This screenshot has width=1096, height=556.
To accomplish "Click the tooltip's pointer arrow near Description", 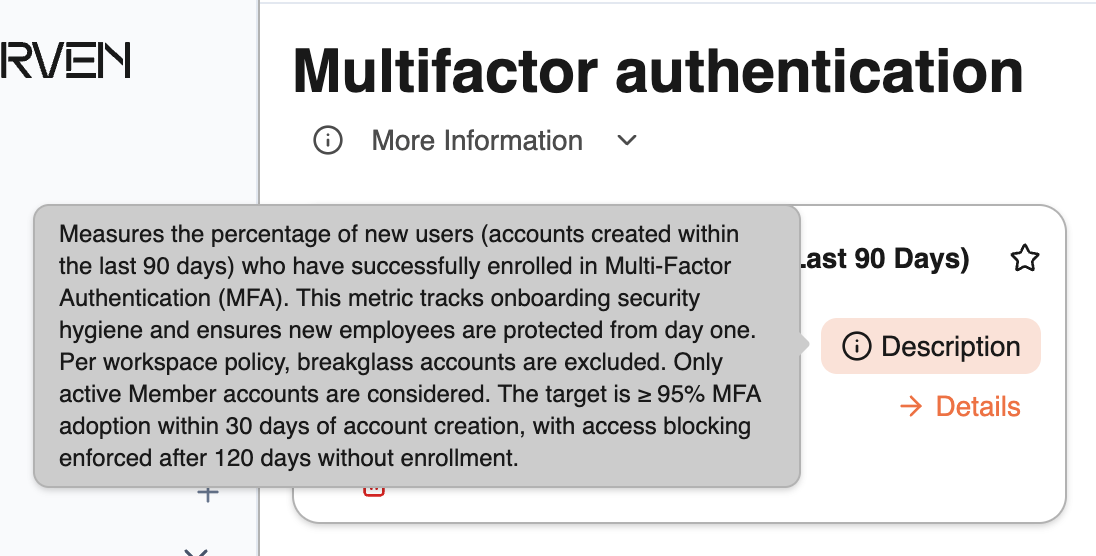I will coord(805,344).
